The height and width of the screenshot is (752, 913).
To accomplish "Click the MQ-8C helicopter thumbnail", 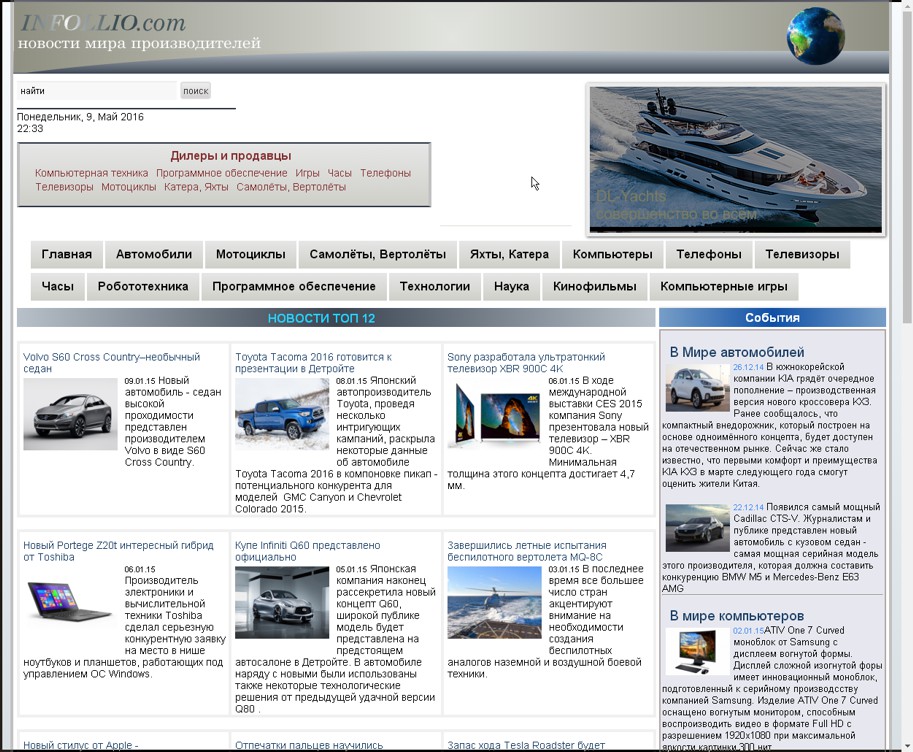I will (494, 602).
